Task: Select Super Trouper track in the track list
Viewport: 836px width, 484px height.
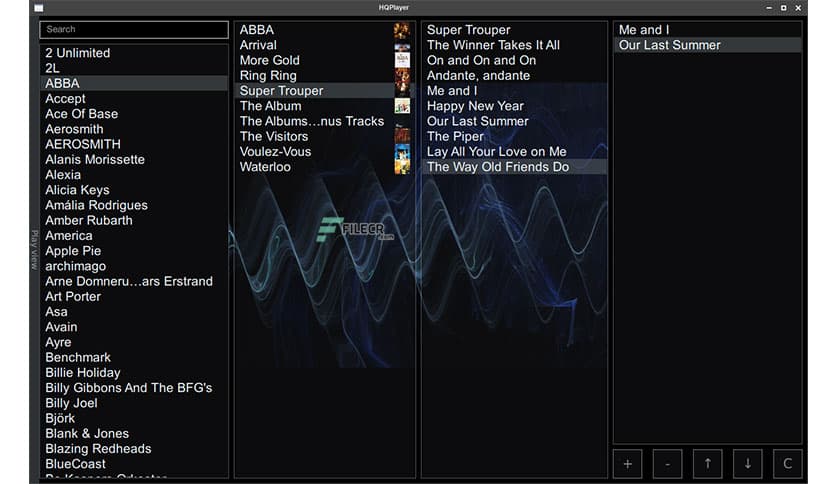Action: (x=515, y=30)
